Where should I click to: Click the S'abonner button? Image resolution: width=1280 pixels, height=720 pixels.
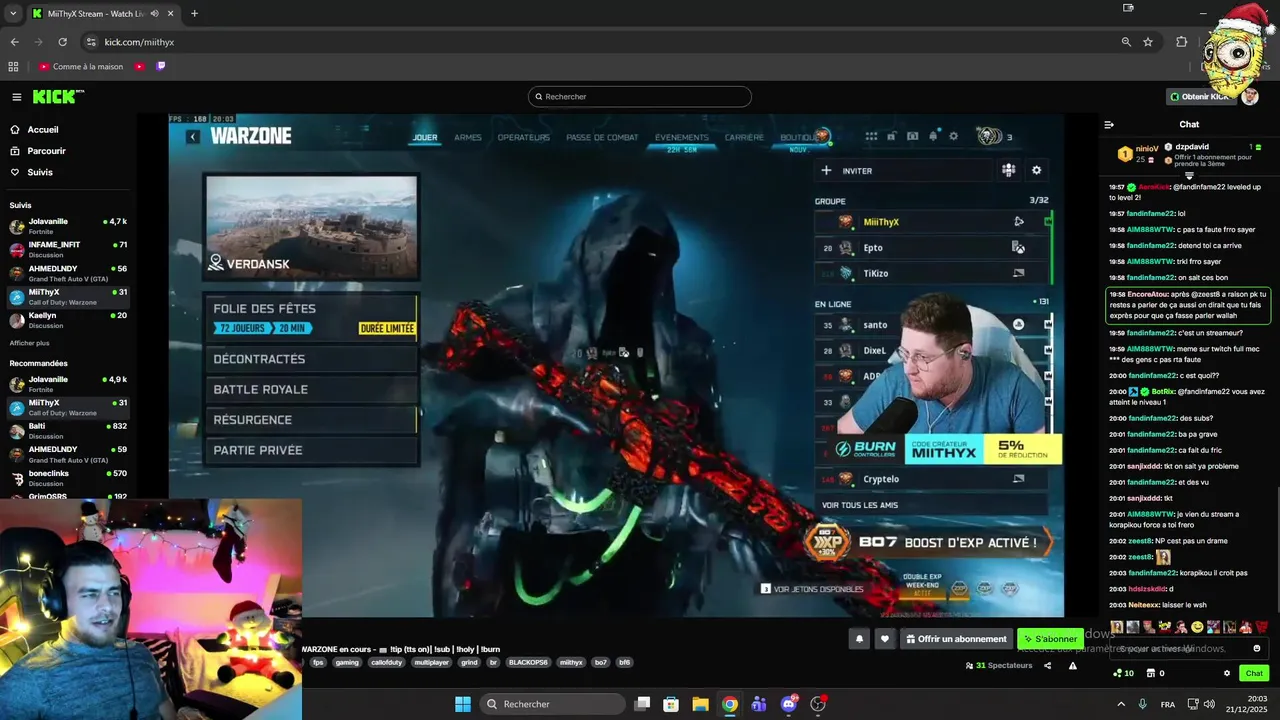click(x=1050, y=639)
